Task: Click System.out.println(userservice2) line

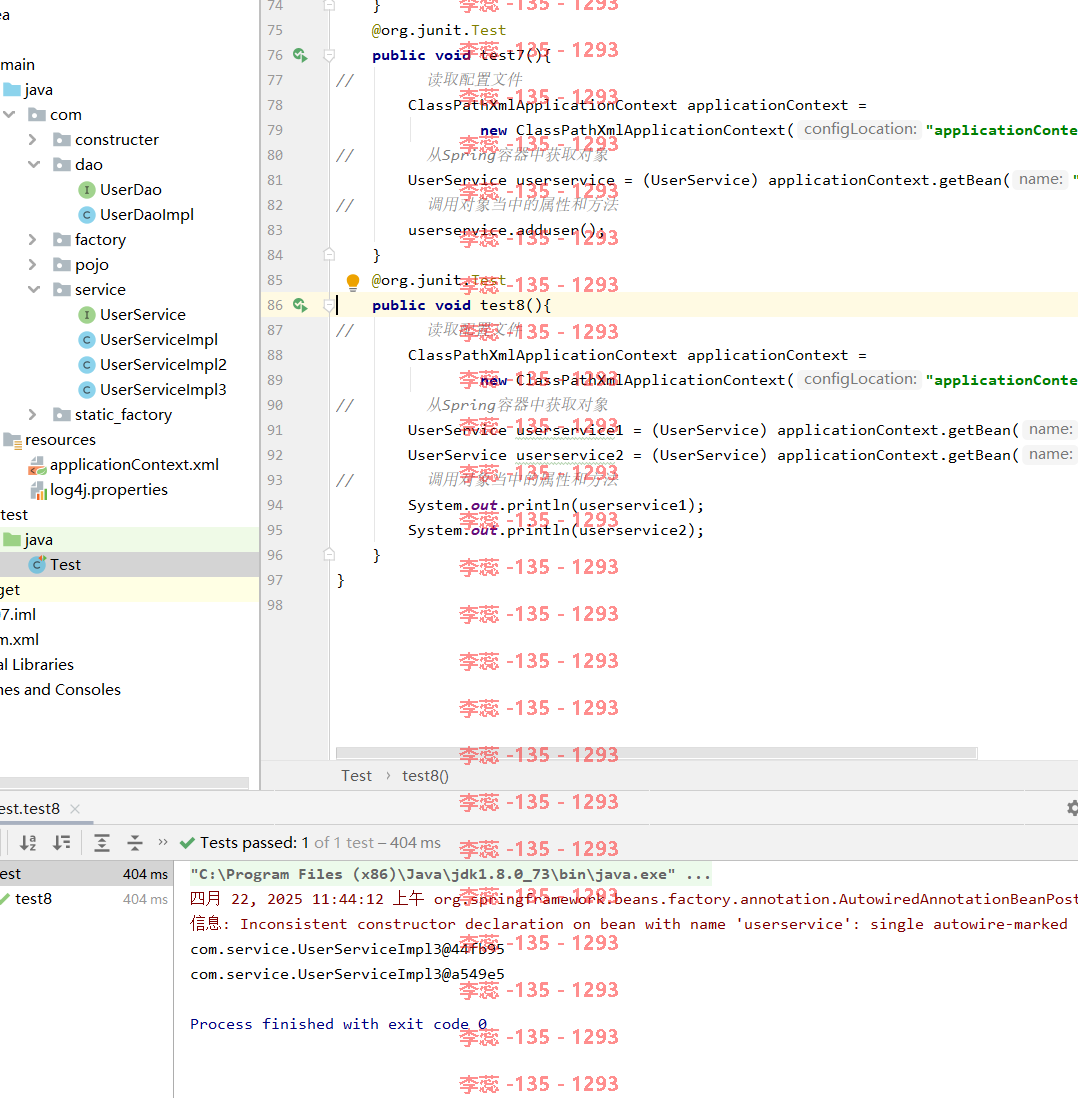Action: click(555, 530)
